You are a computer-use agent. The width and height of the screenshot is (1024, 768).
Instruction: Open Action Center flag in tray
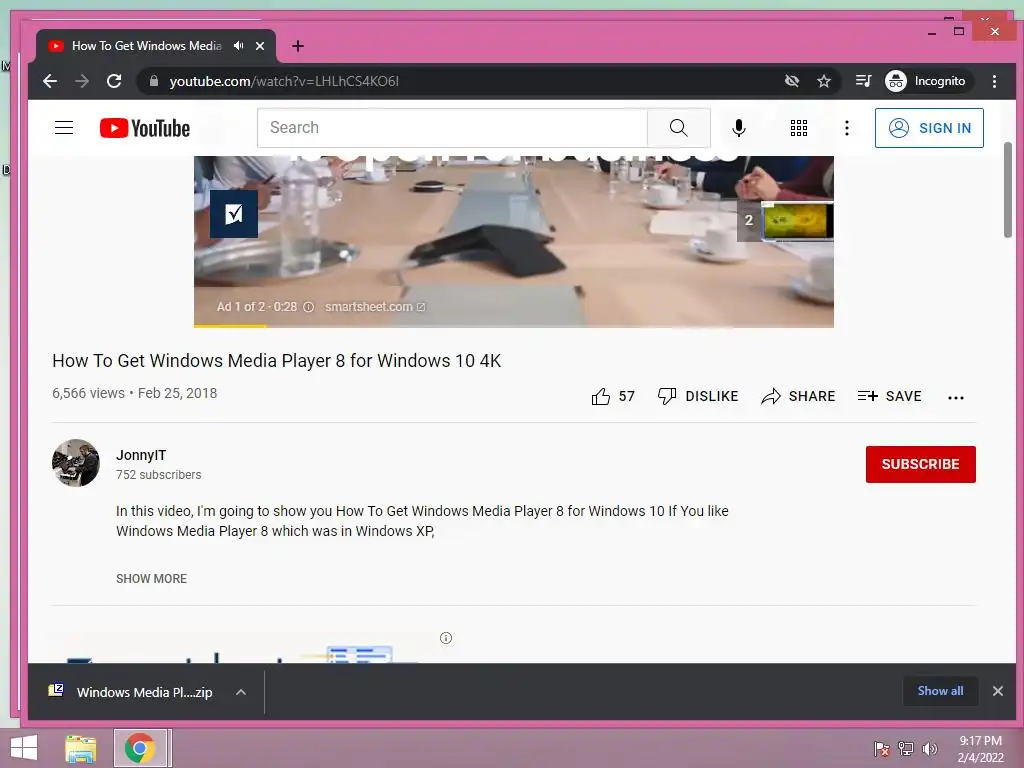[x=881, y=749]
